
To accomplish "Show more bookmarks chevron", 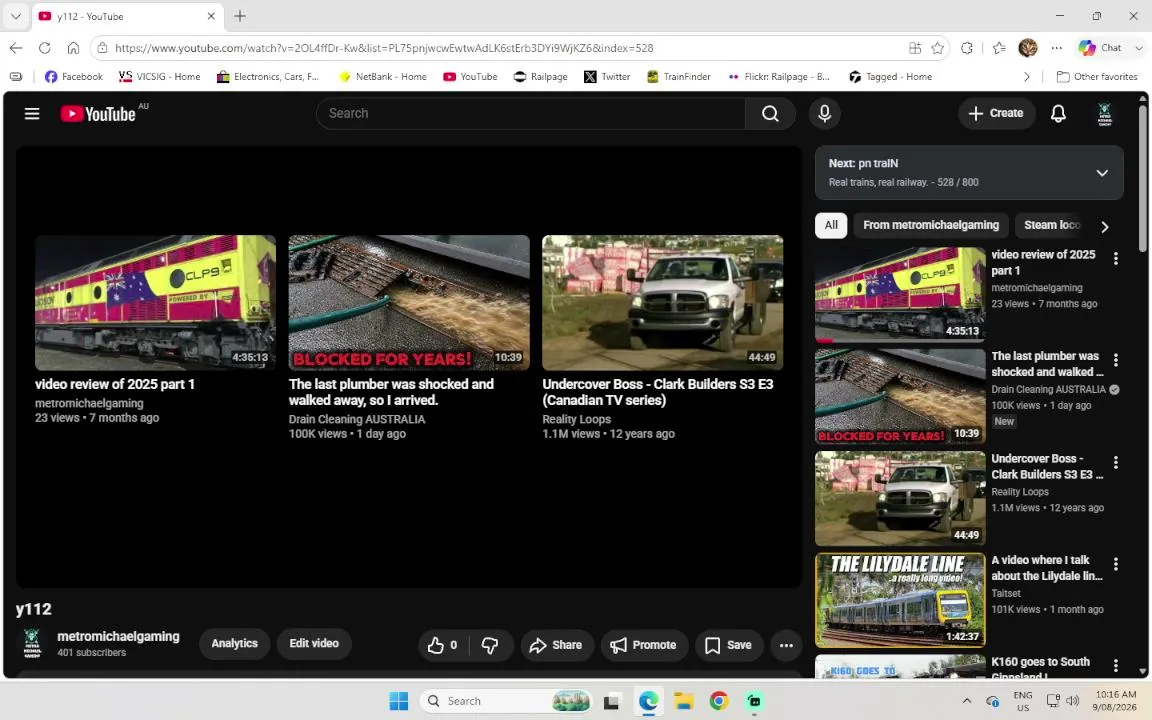I will click(x=1026, y=76).
